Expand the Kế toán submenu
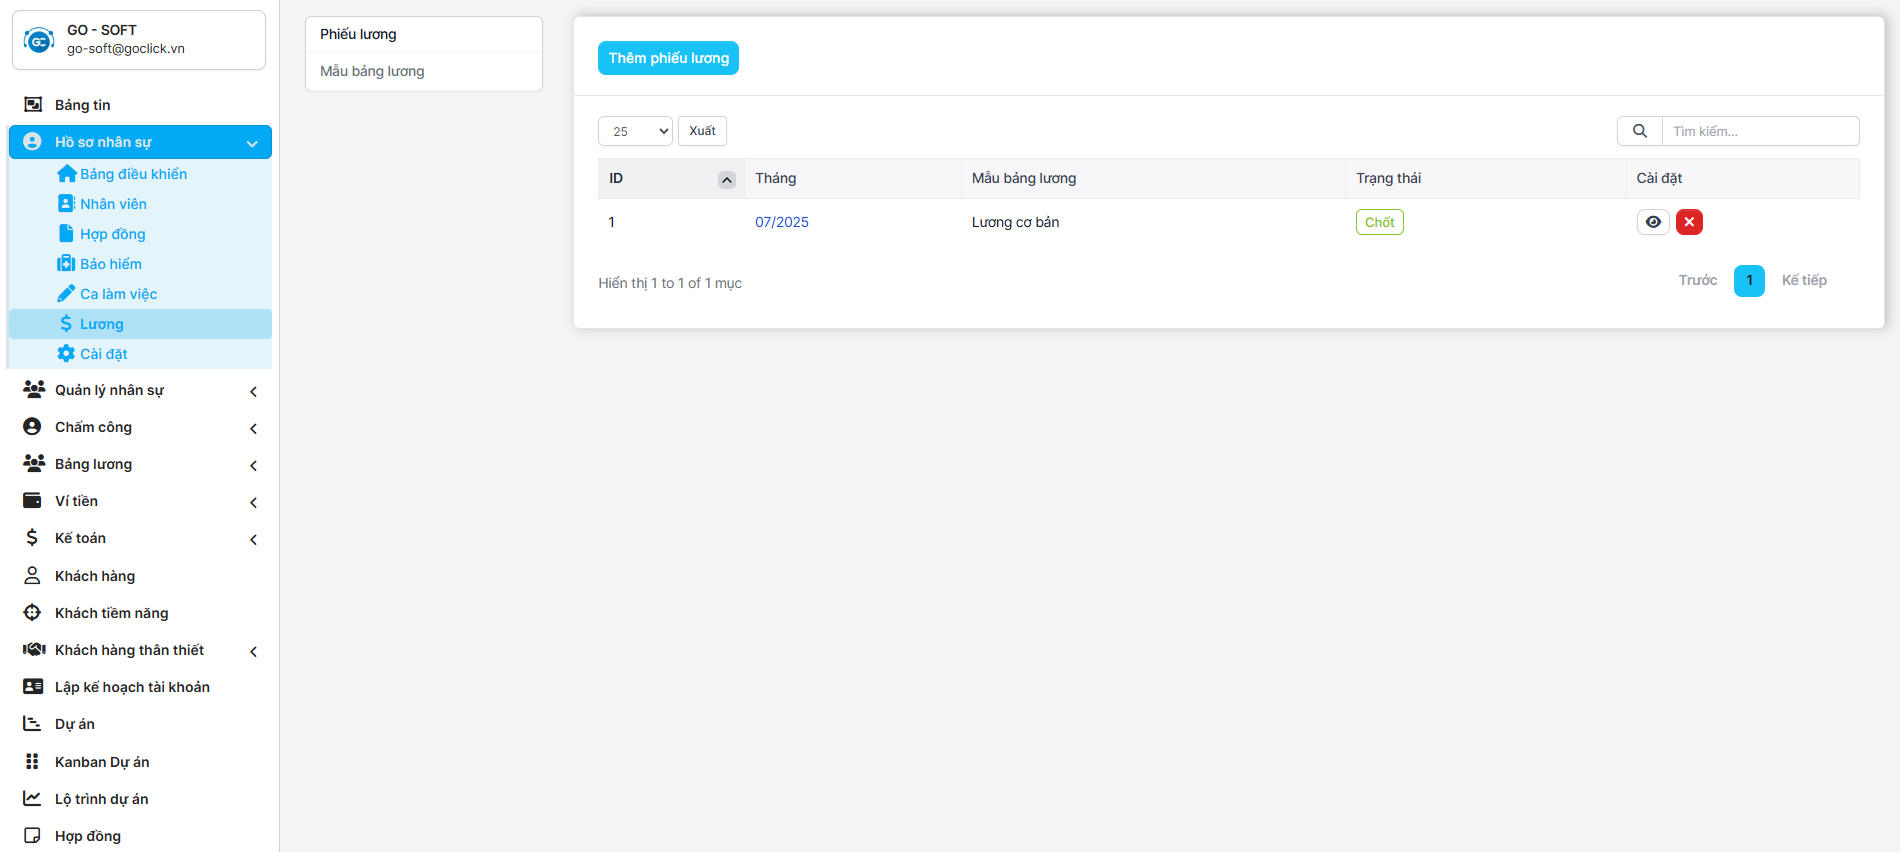The width and height of the screenshot is (1900, 852). tap(253, 540)
